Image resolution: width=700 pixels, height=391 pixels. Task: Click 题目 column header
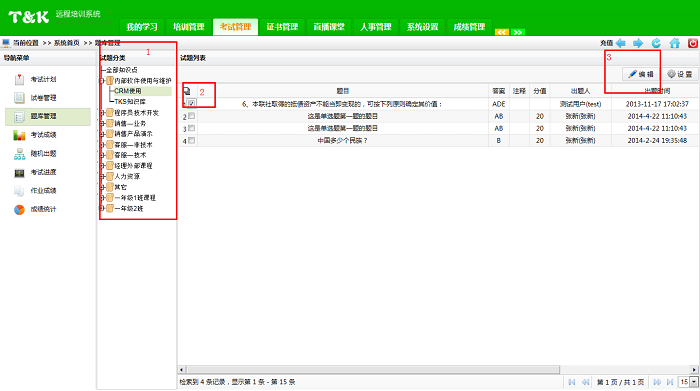pyautogui.click(x=343, y=91)
